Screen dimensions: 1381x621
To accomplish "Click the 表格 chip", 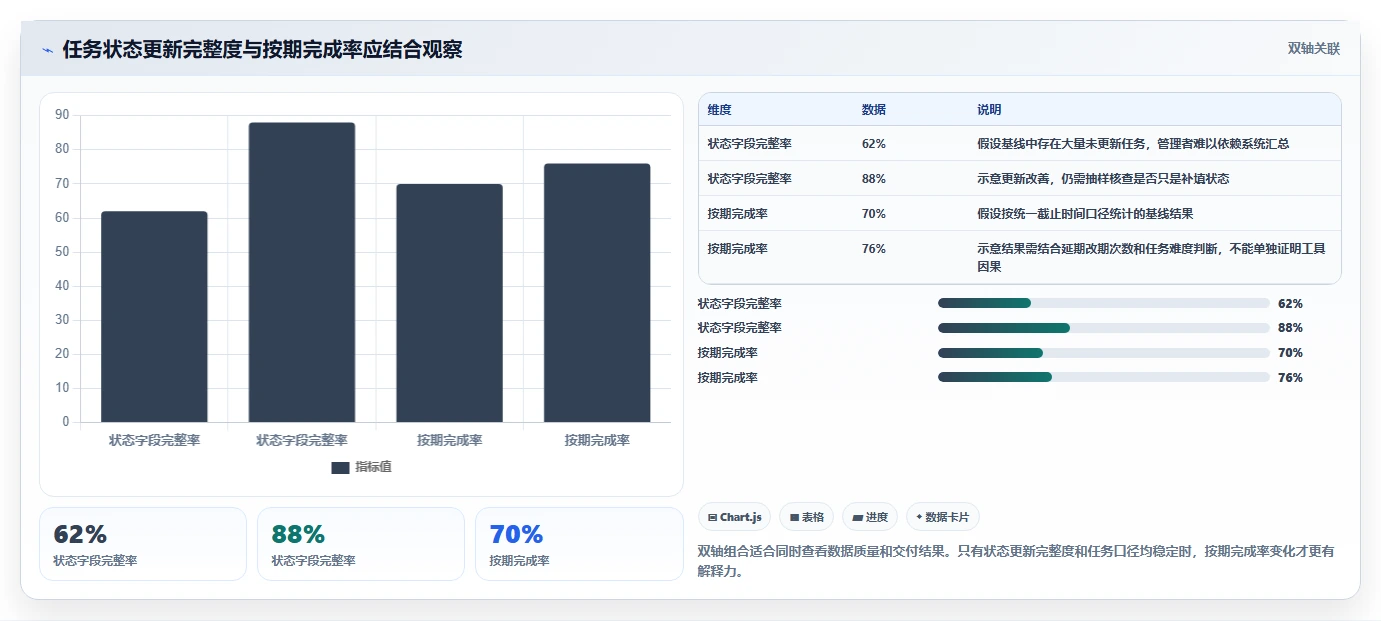I will coord(806,517).
